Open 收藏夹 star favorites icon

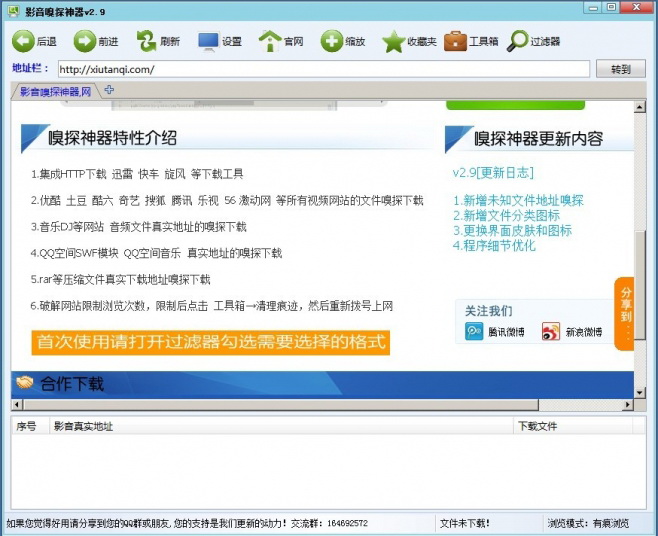pos(394,42)
